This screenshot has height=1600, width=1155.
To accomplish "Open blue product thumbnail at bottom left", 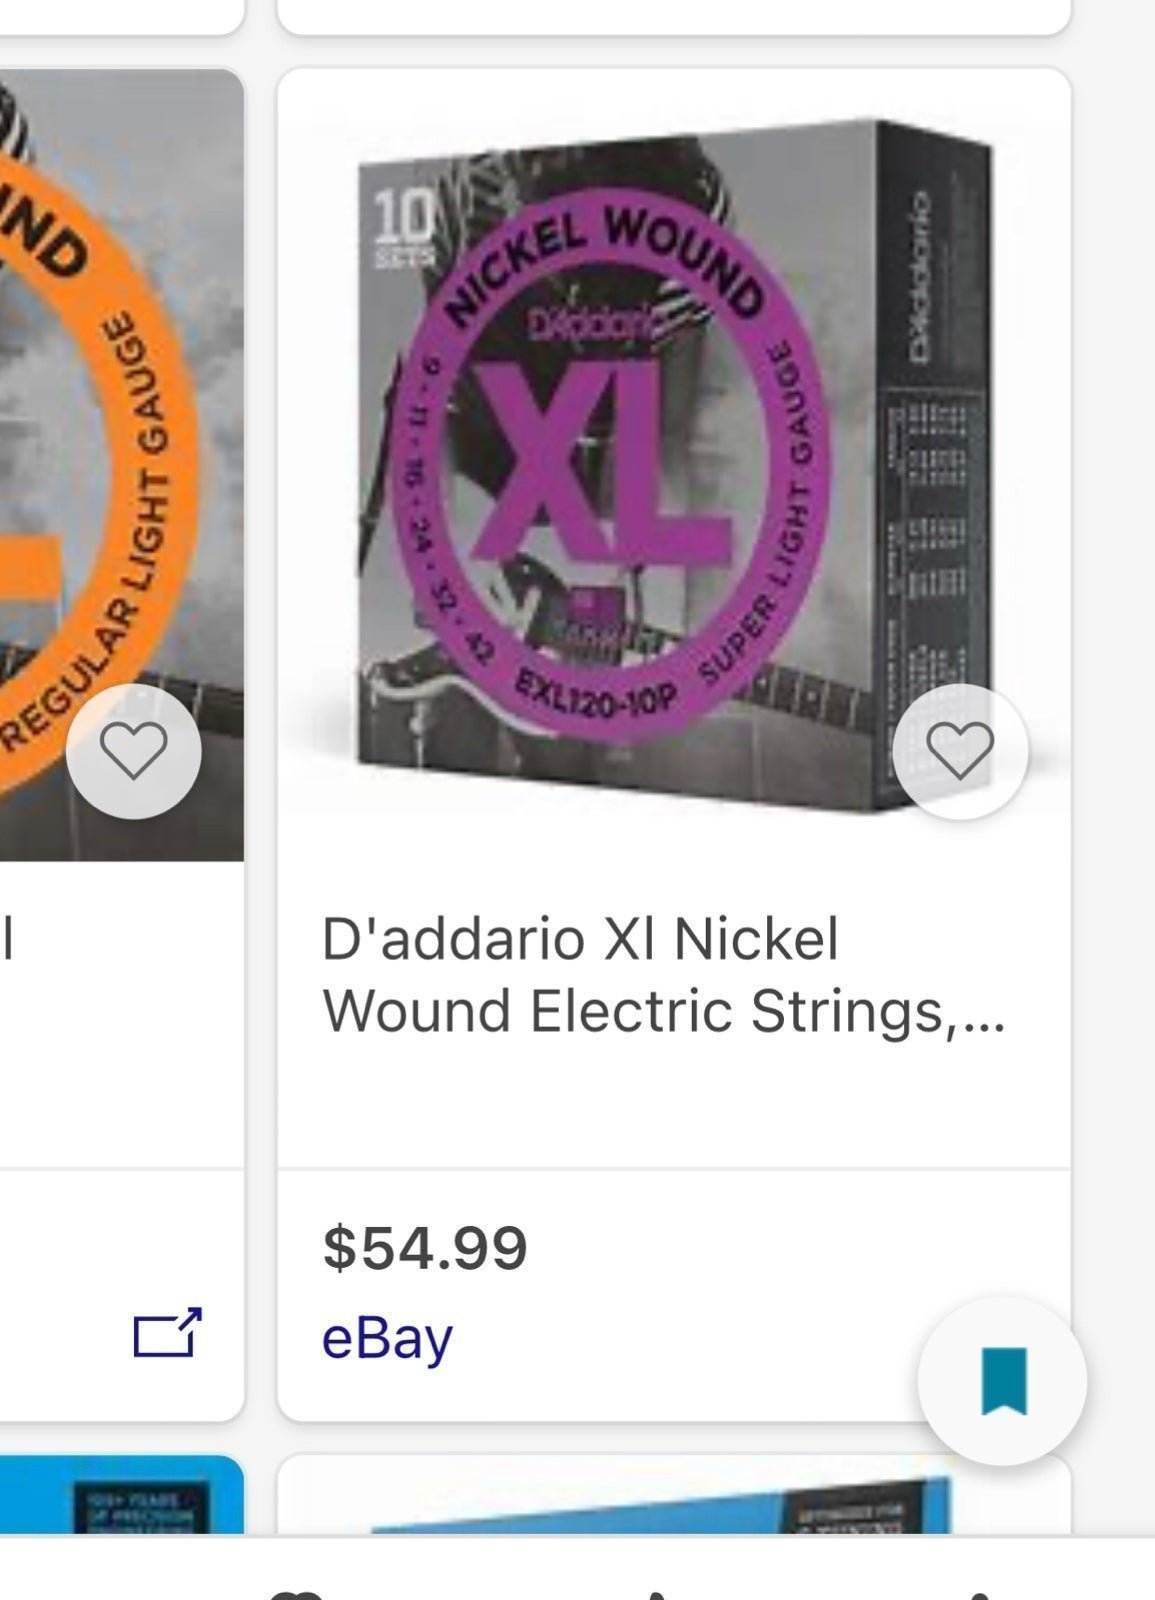I will click(x=121, y=1496).
